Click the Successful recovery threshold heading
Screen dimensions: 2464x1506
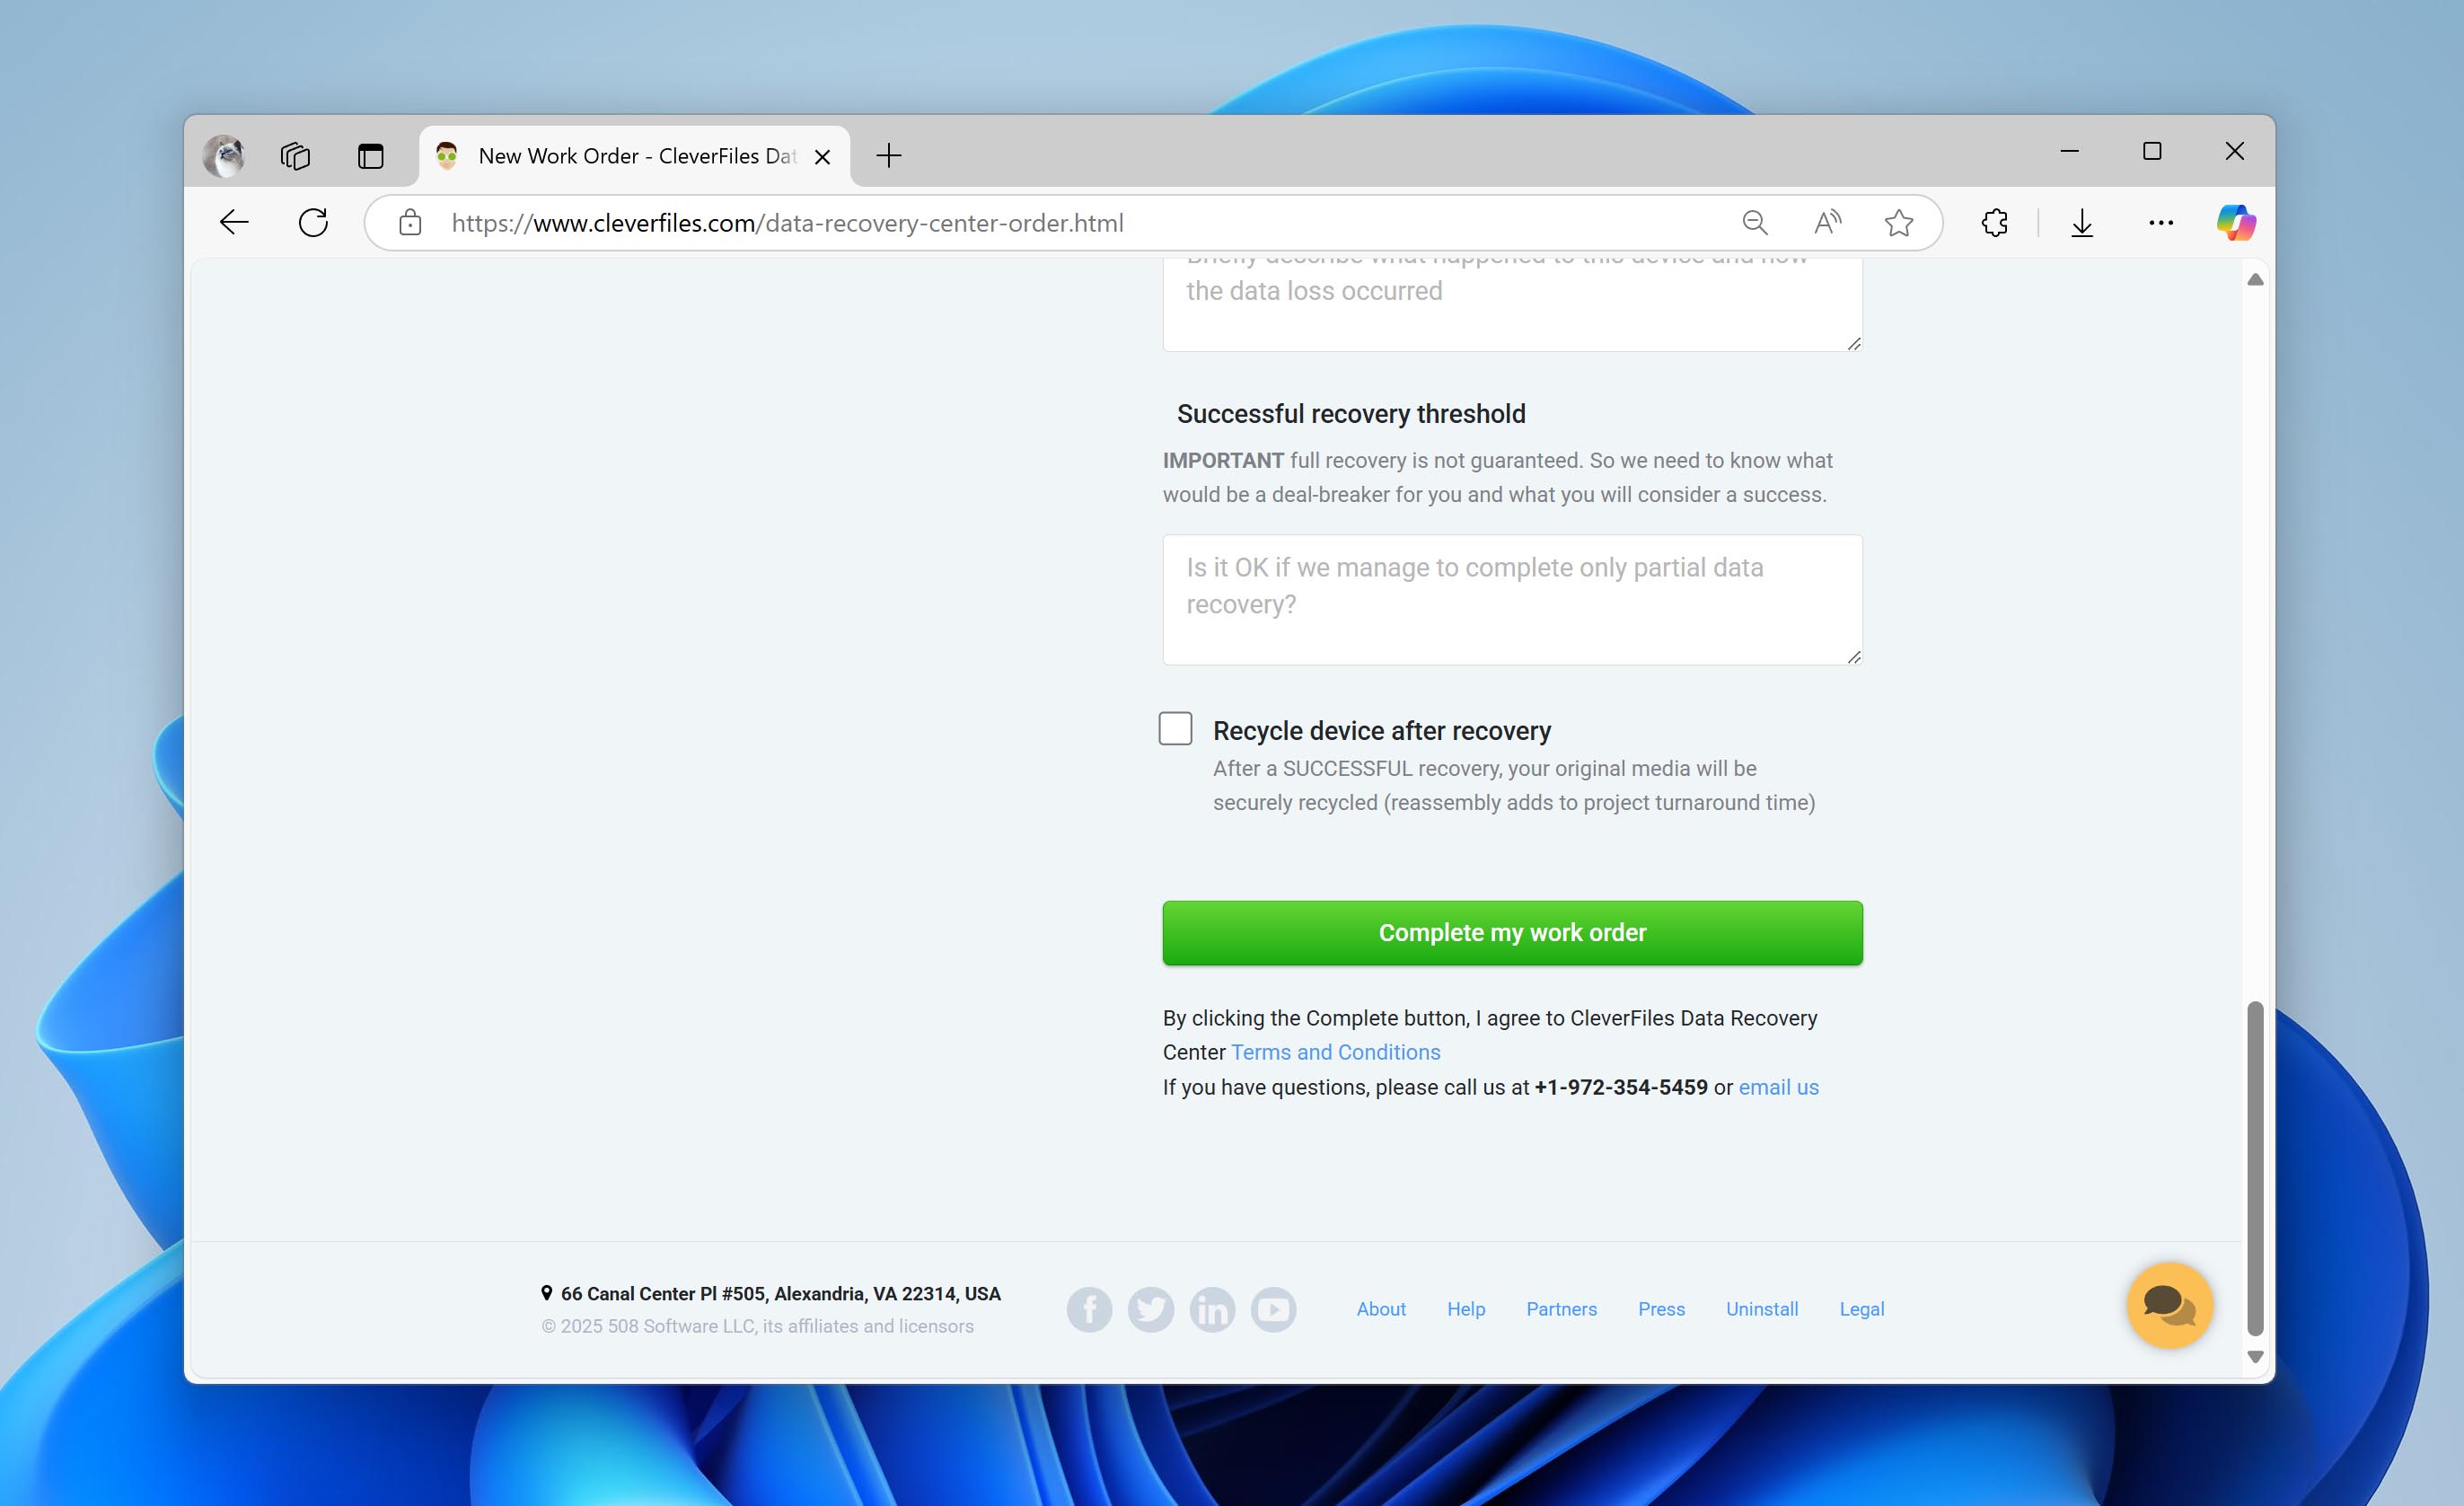pyautogui.click(x=1351, y=414)
